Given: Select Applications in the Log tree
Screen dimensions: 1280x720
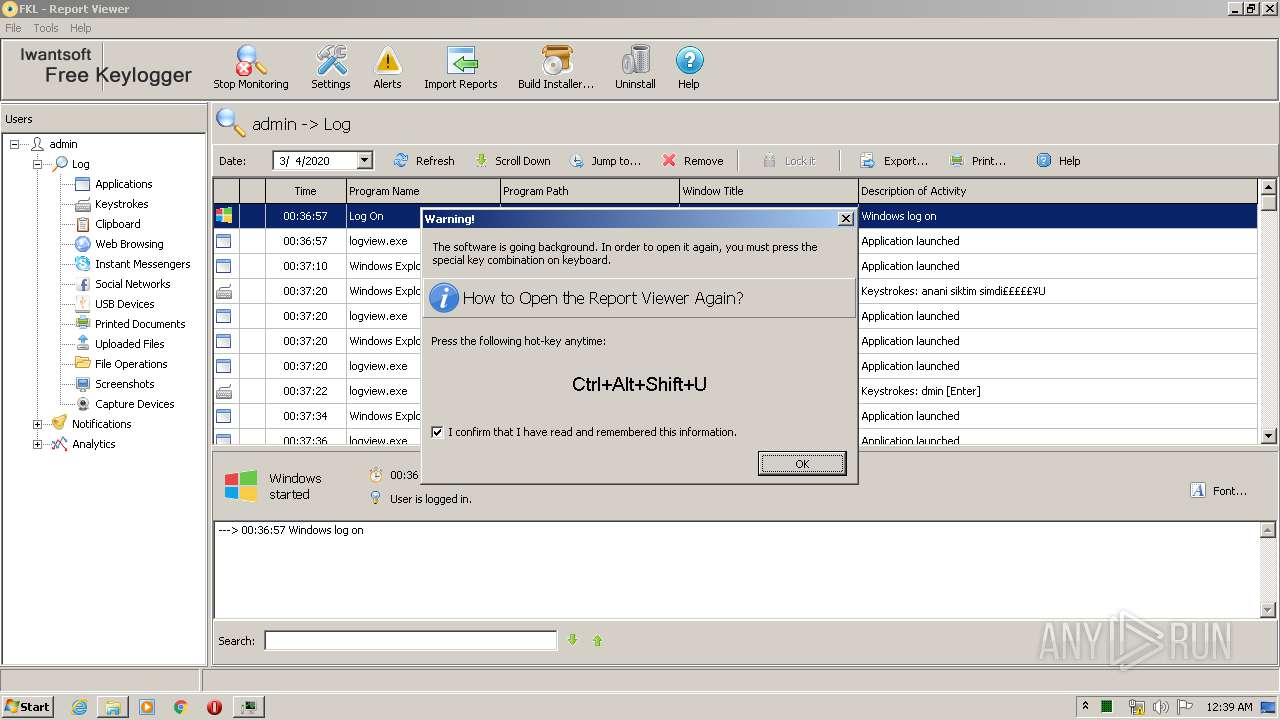Looking at the screenshot, I should click(x=123, y=184).
